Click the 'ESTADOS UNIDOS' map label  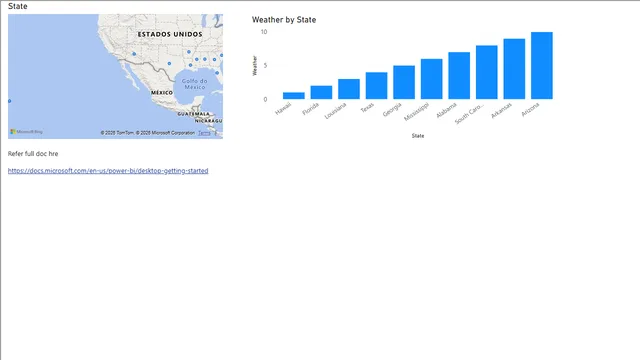(x=170, y=34)
